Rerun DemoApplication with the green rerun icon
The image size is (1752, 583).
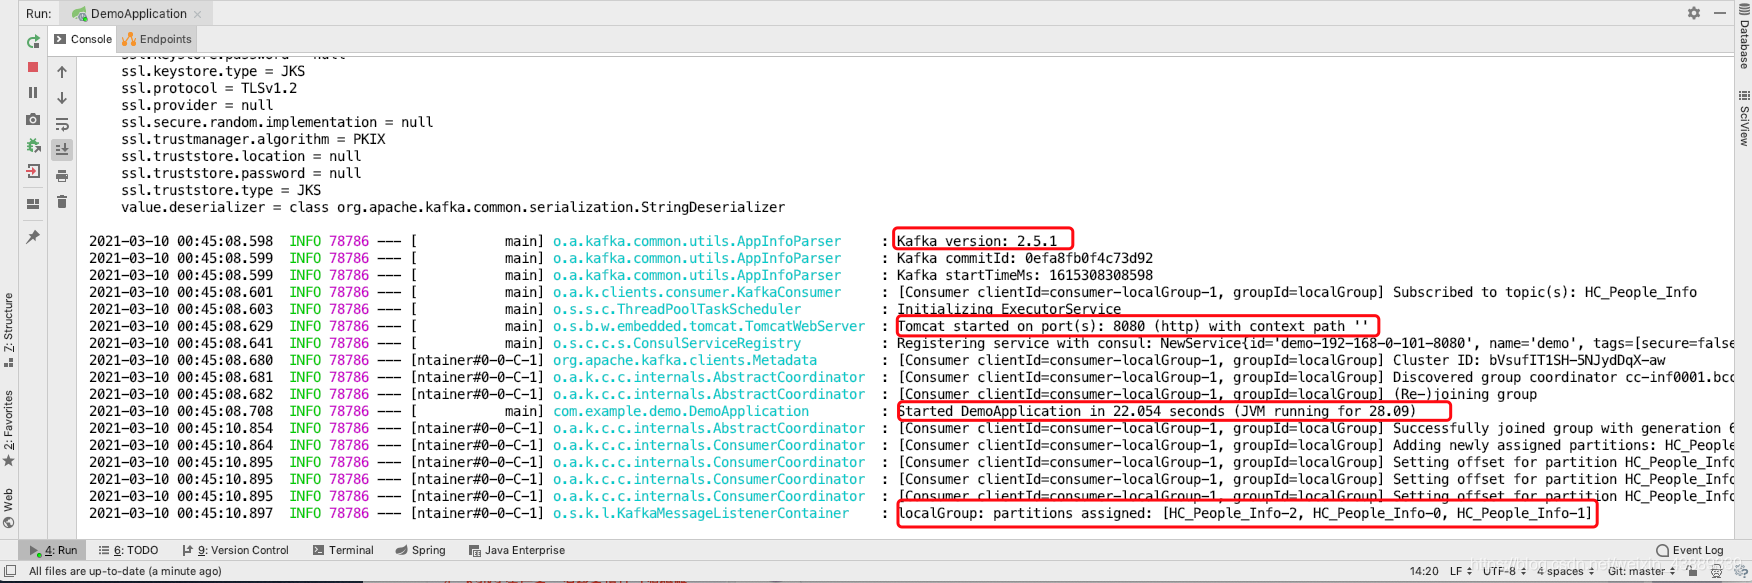[33, 42]
